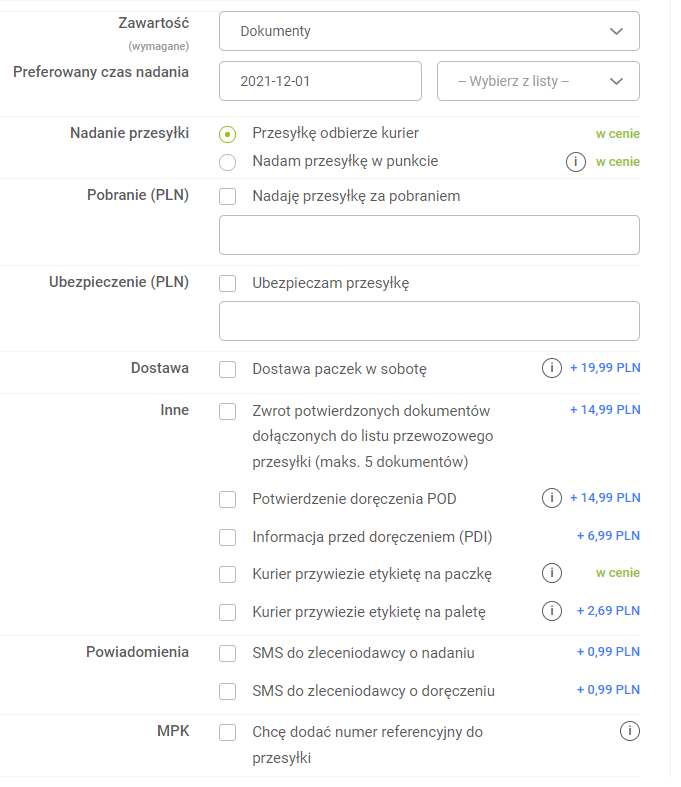Focus the insurance amount input field

coord(429,321)
